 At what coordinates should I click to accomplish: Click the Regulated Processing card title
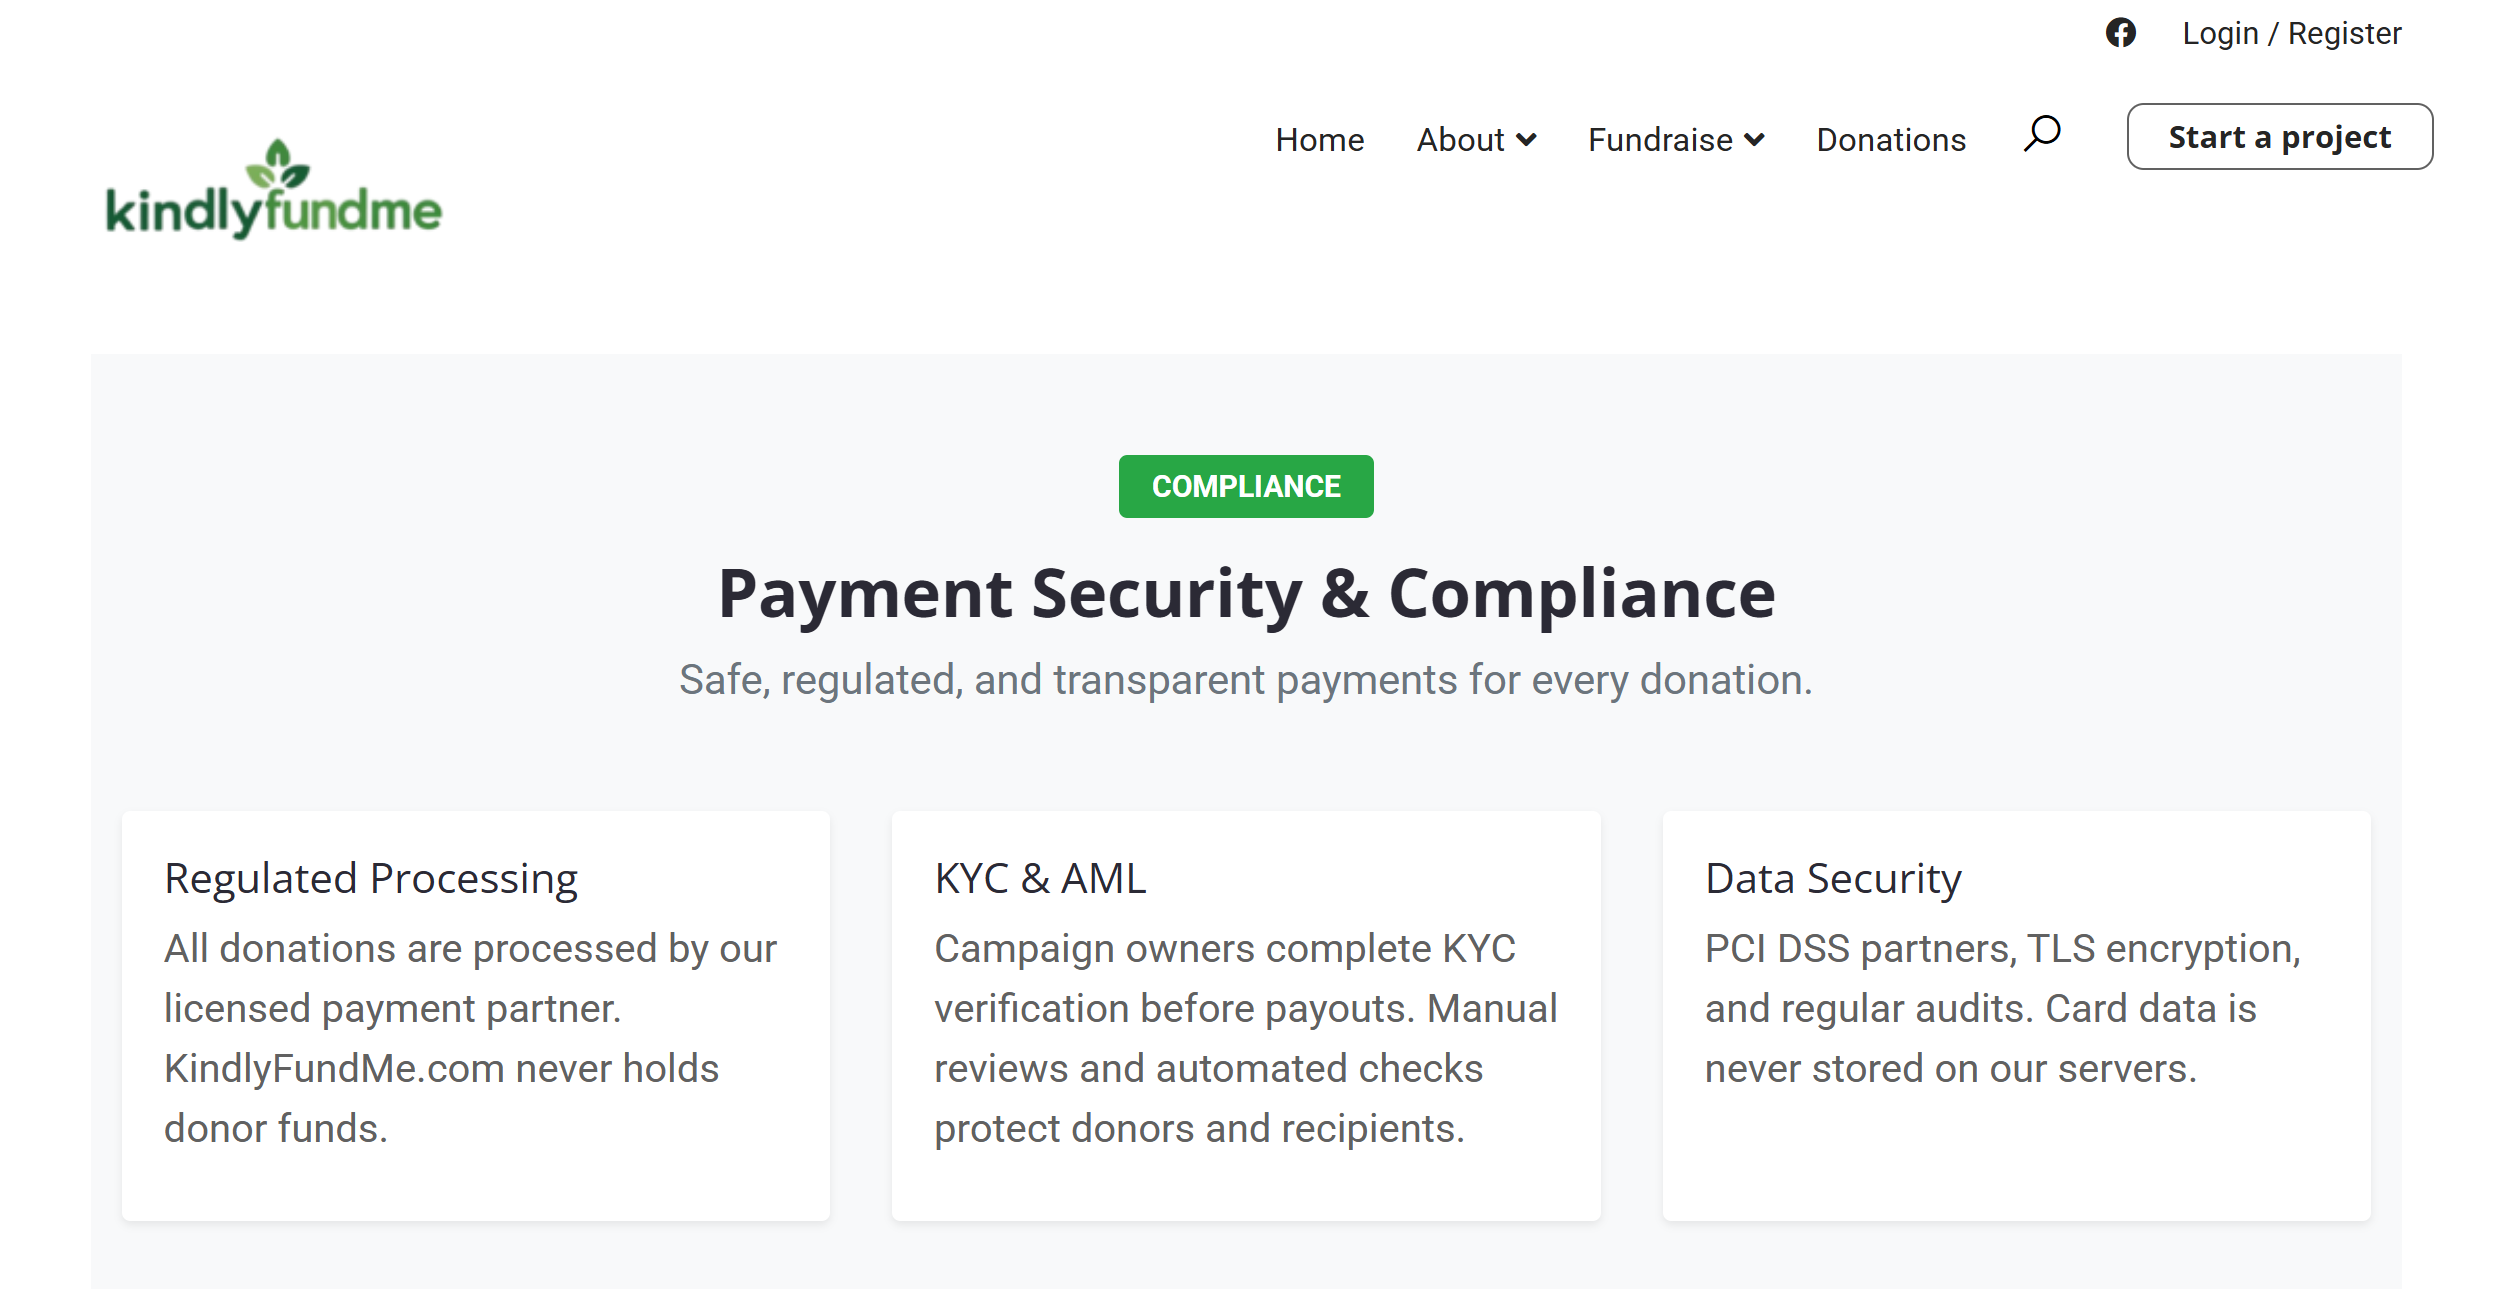[x=371, y=879]
